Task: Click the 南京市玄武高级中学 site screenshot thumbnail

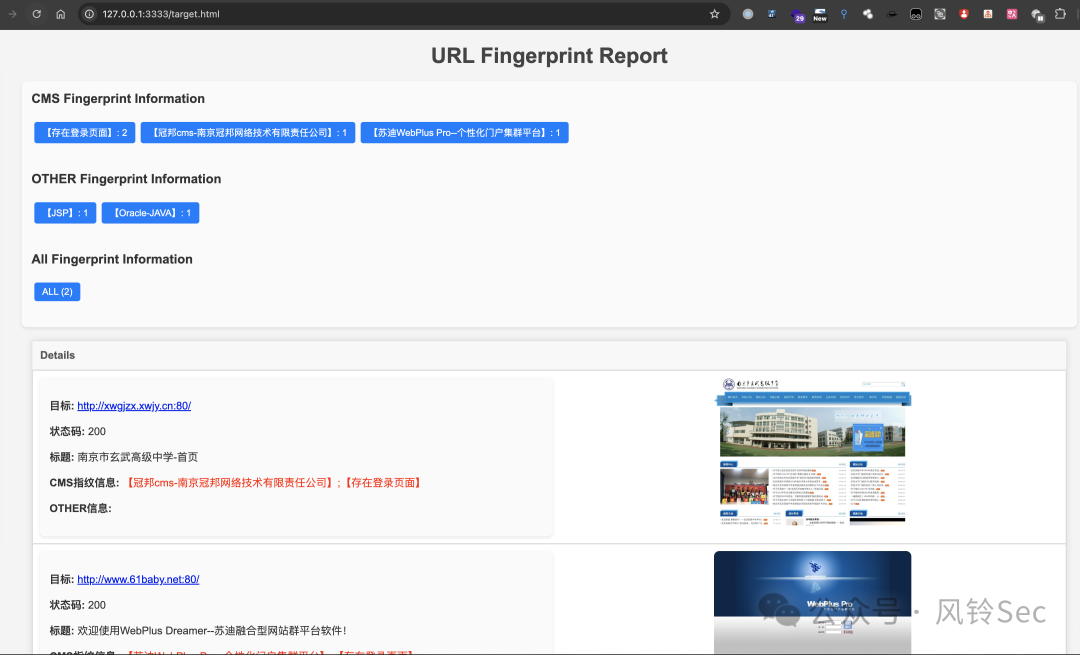Action: tap(812, 452)
